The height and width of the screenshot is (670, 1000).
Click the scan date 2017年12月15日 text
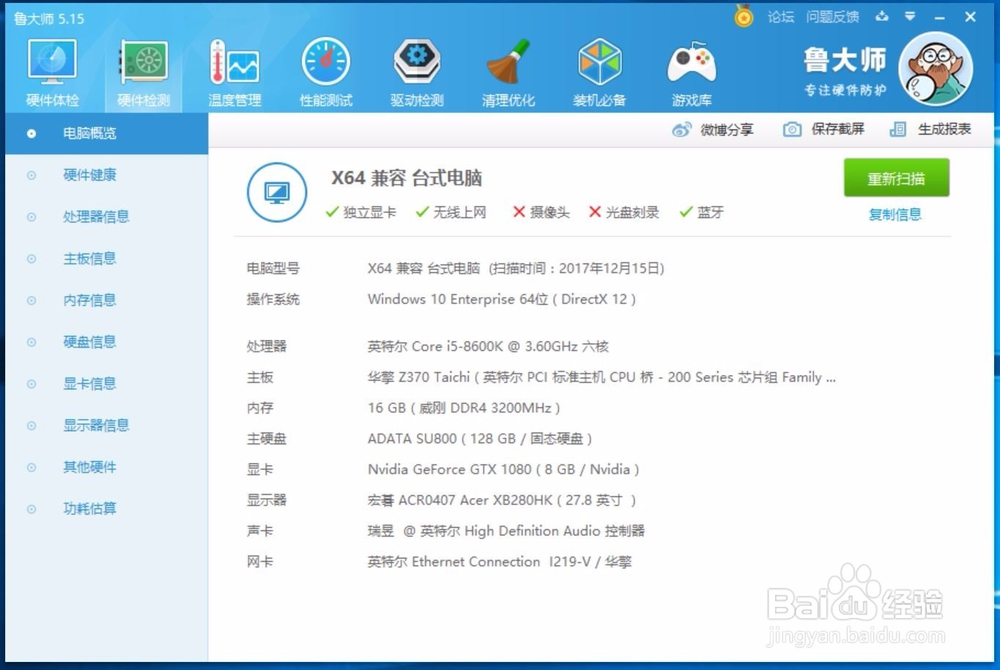tap(612, 268)
